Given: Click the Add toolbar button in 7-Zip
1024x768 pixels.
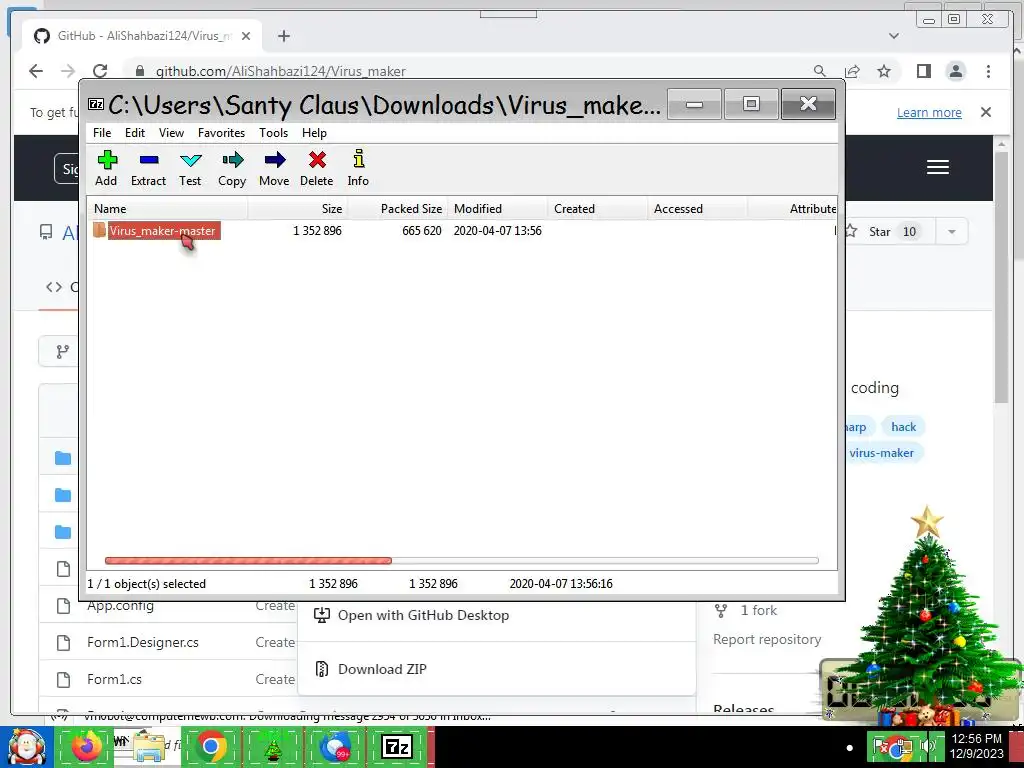Looking at the screenshot, I should (106, 168).
